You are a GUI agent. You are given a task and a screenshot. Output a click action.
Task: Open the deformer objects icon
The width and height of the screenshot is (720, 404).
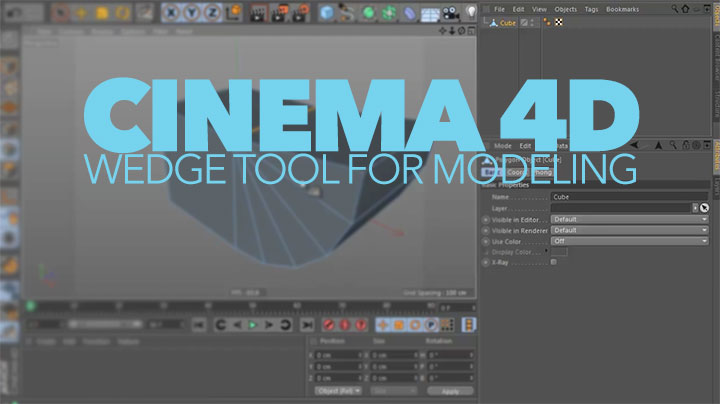pos(409,13)
